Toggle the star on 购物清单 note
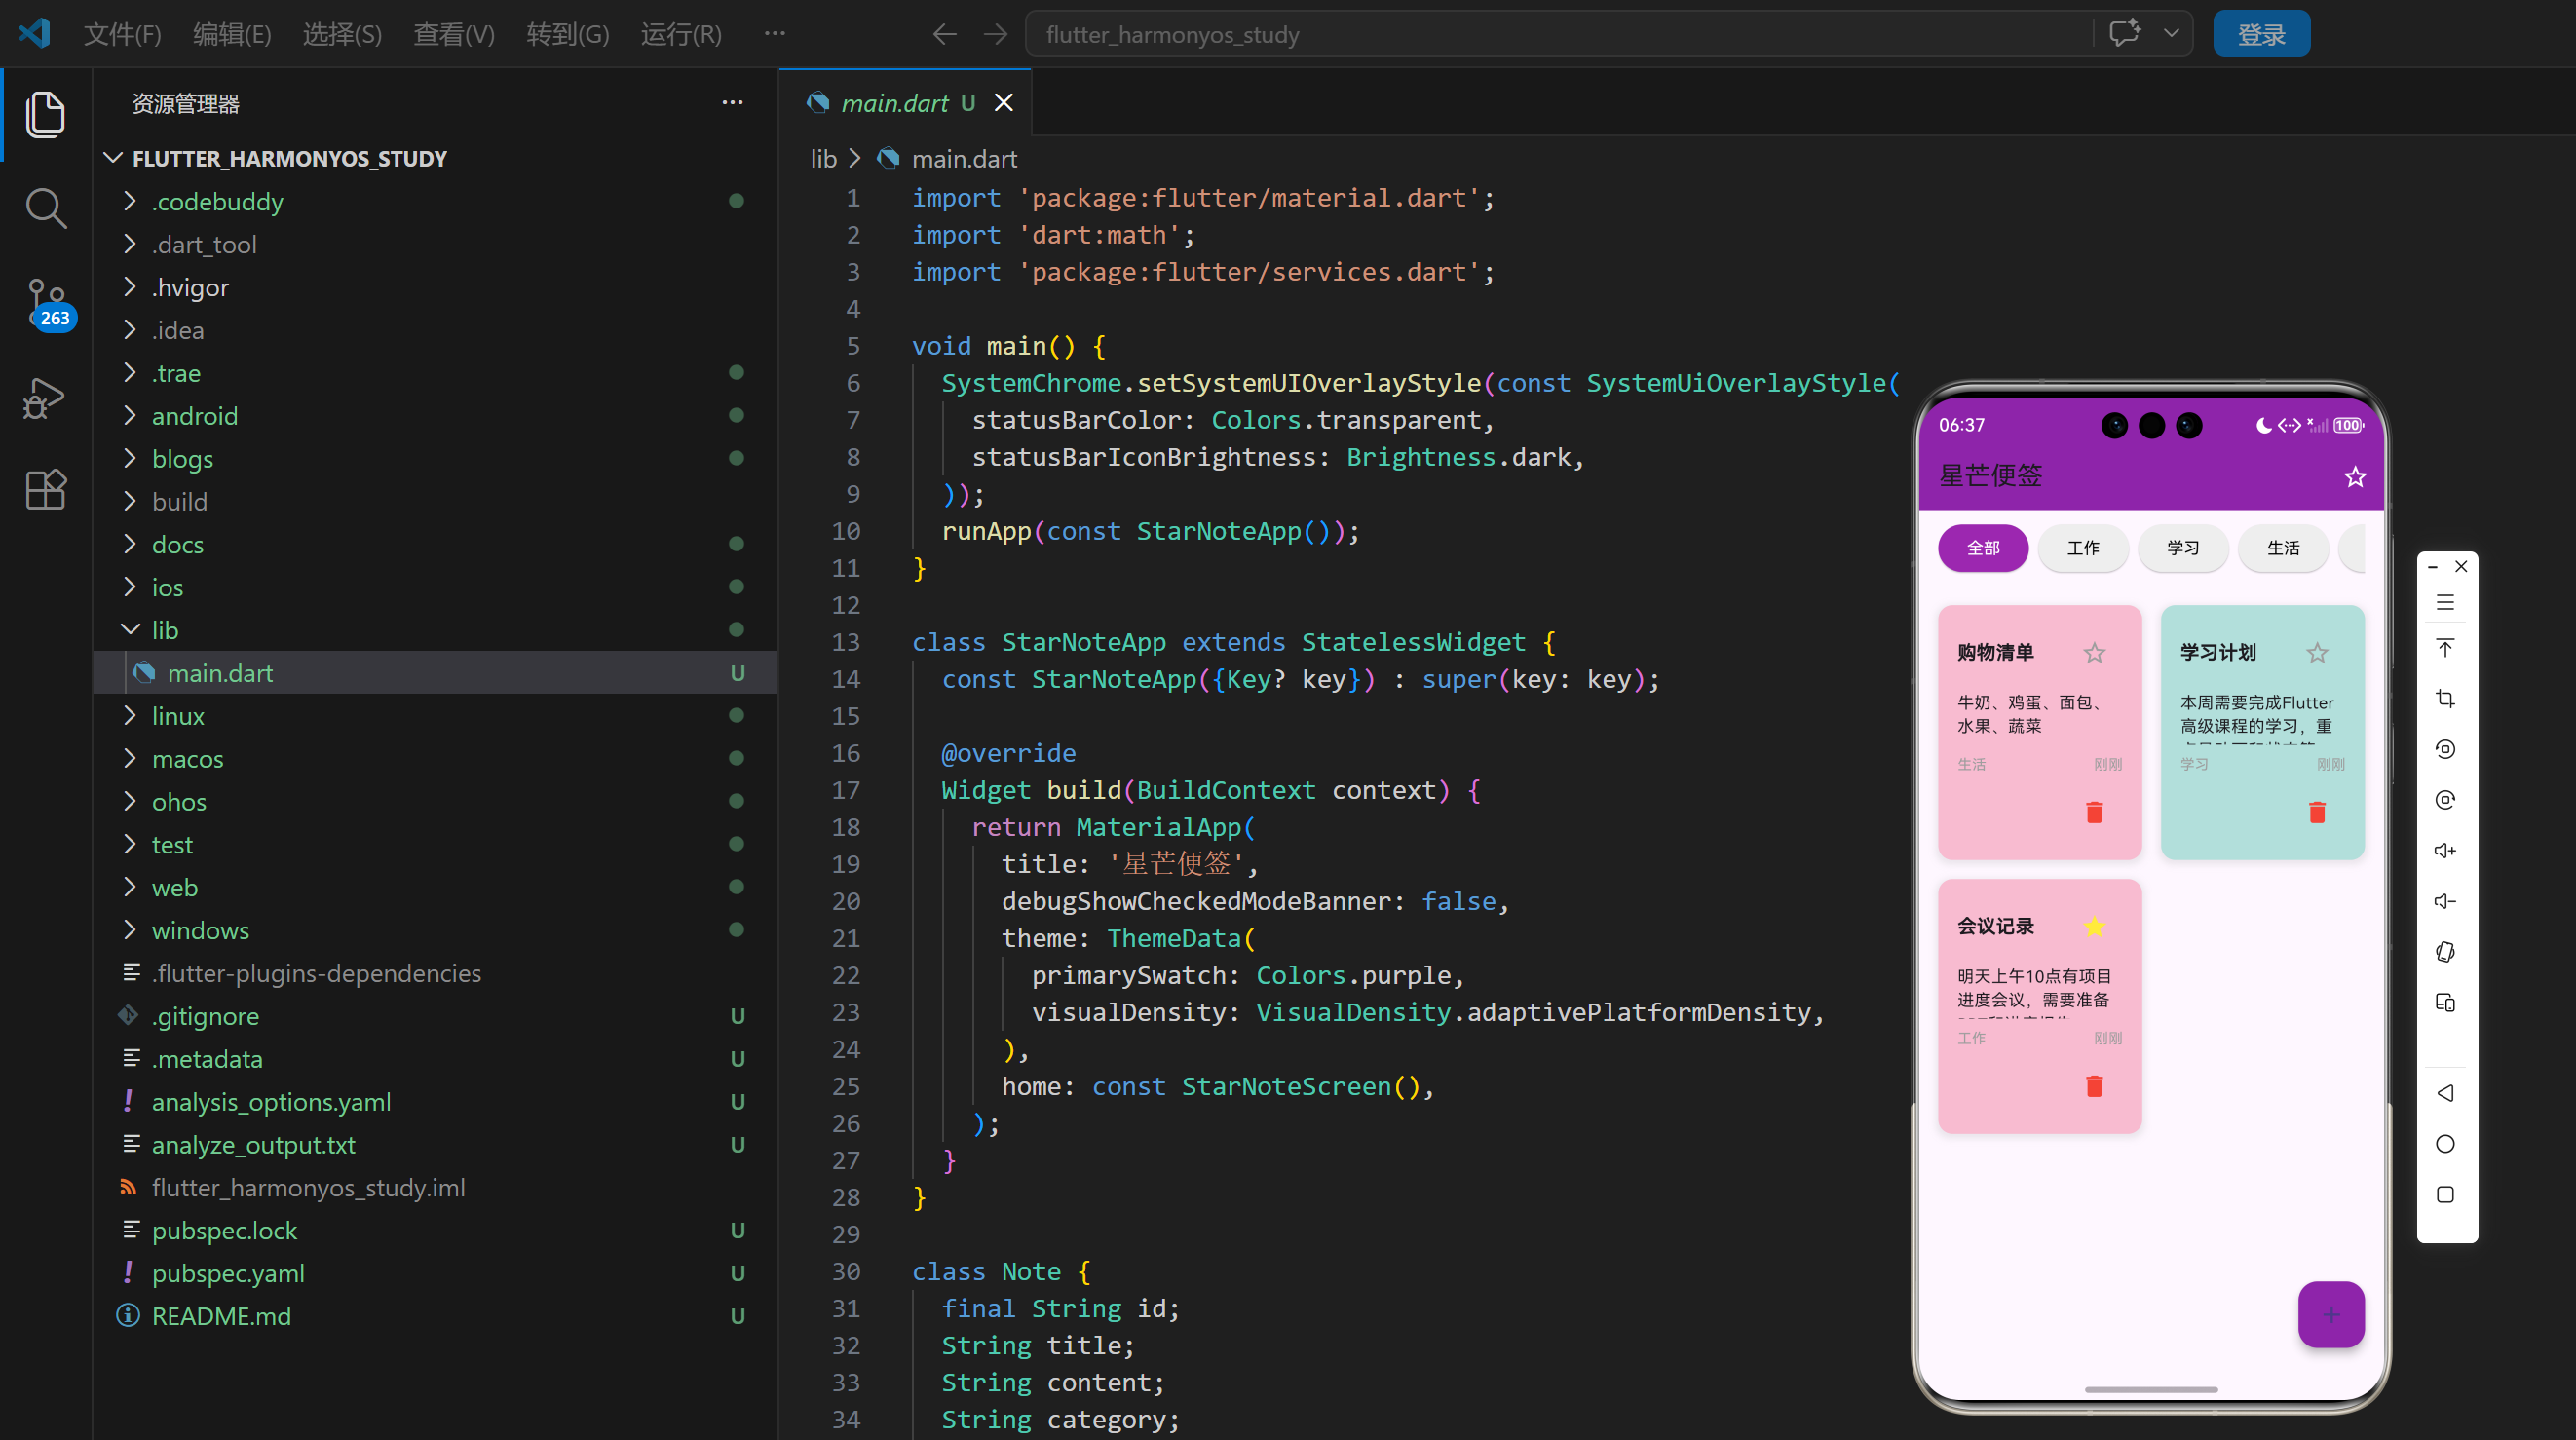 (2094, 653)
